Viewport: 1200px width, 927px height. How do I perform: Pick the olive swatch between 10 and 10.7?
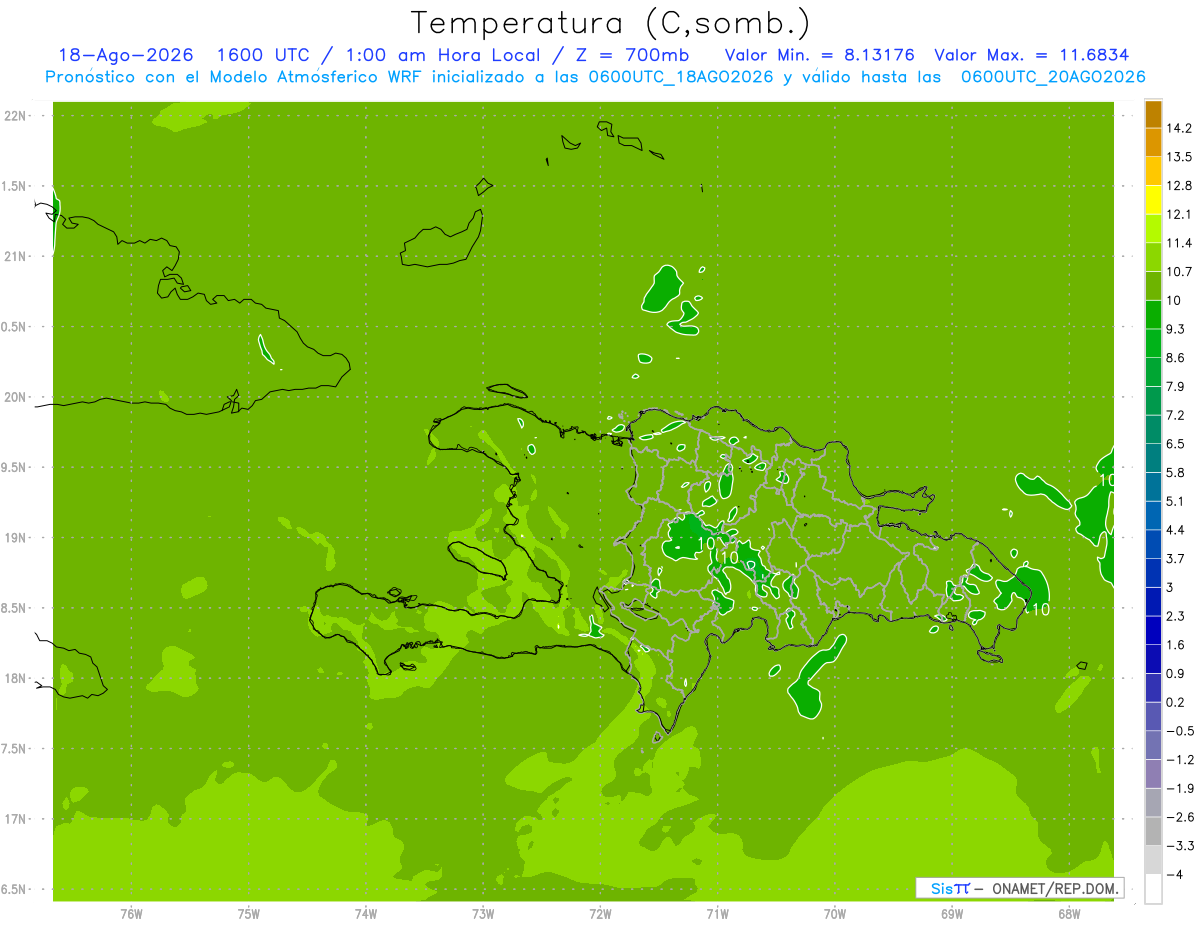tap(1153, 286)
